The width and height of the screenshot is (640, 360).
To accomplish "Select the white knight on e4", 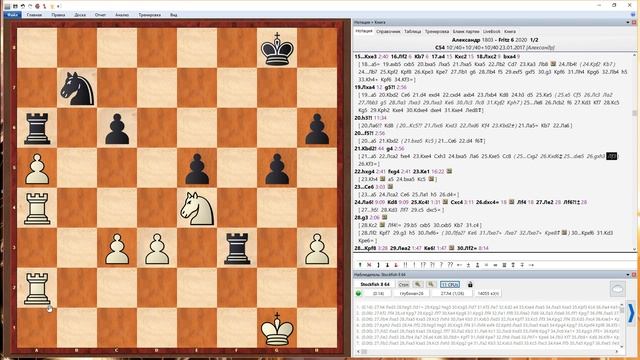I will (197, 208).
